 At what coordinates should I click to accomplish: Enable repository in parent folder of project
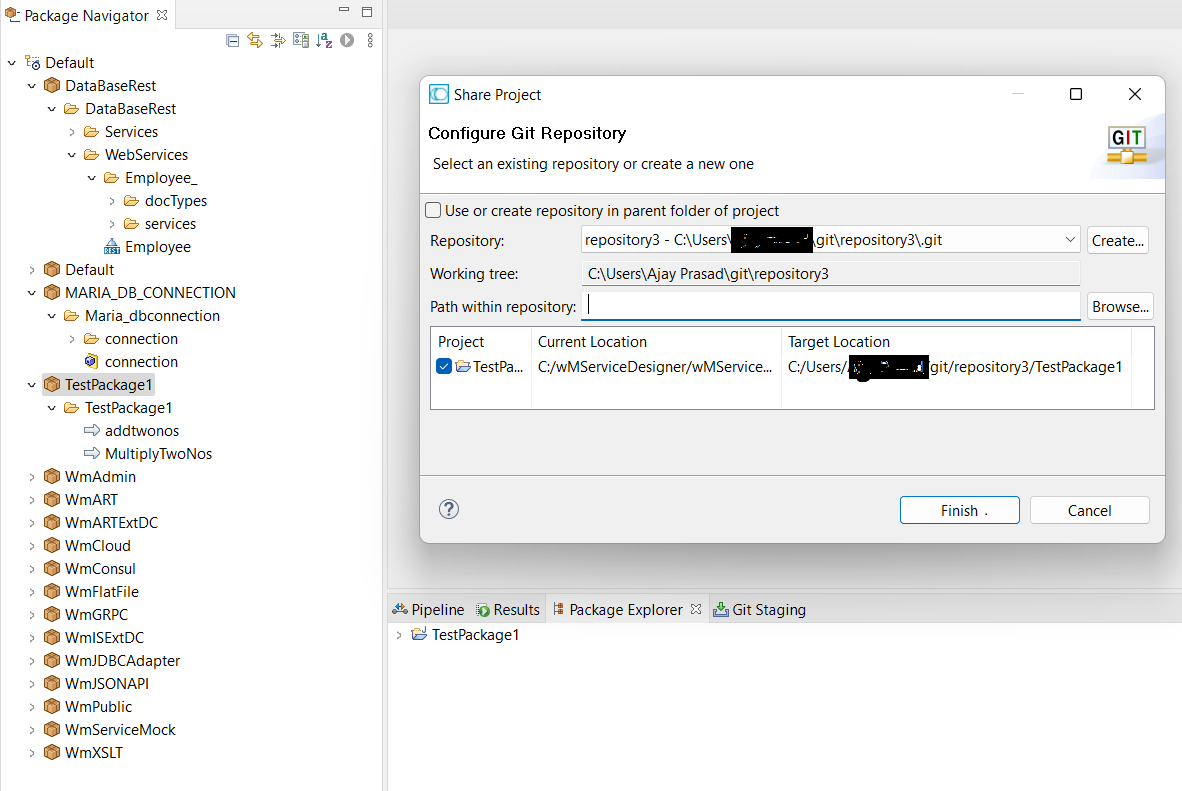[433, 209]
